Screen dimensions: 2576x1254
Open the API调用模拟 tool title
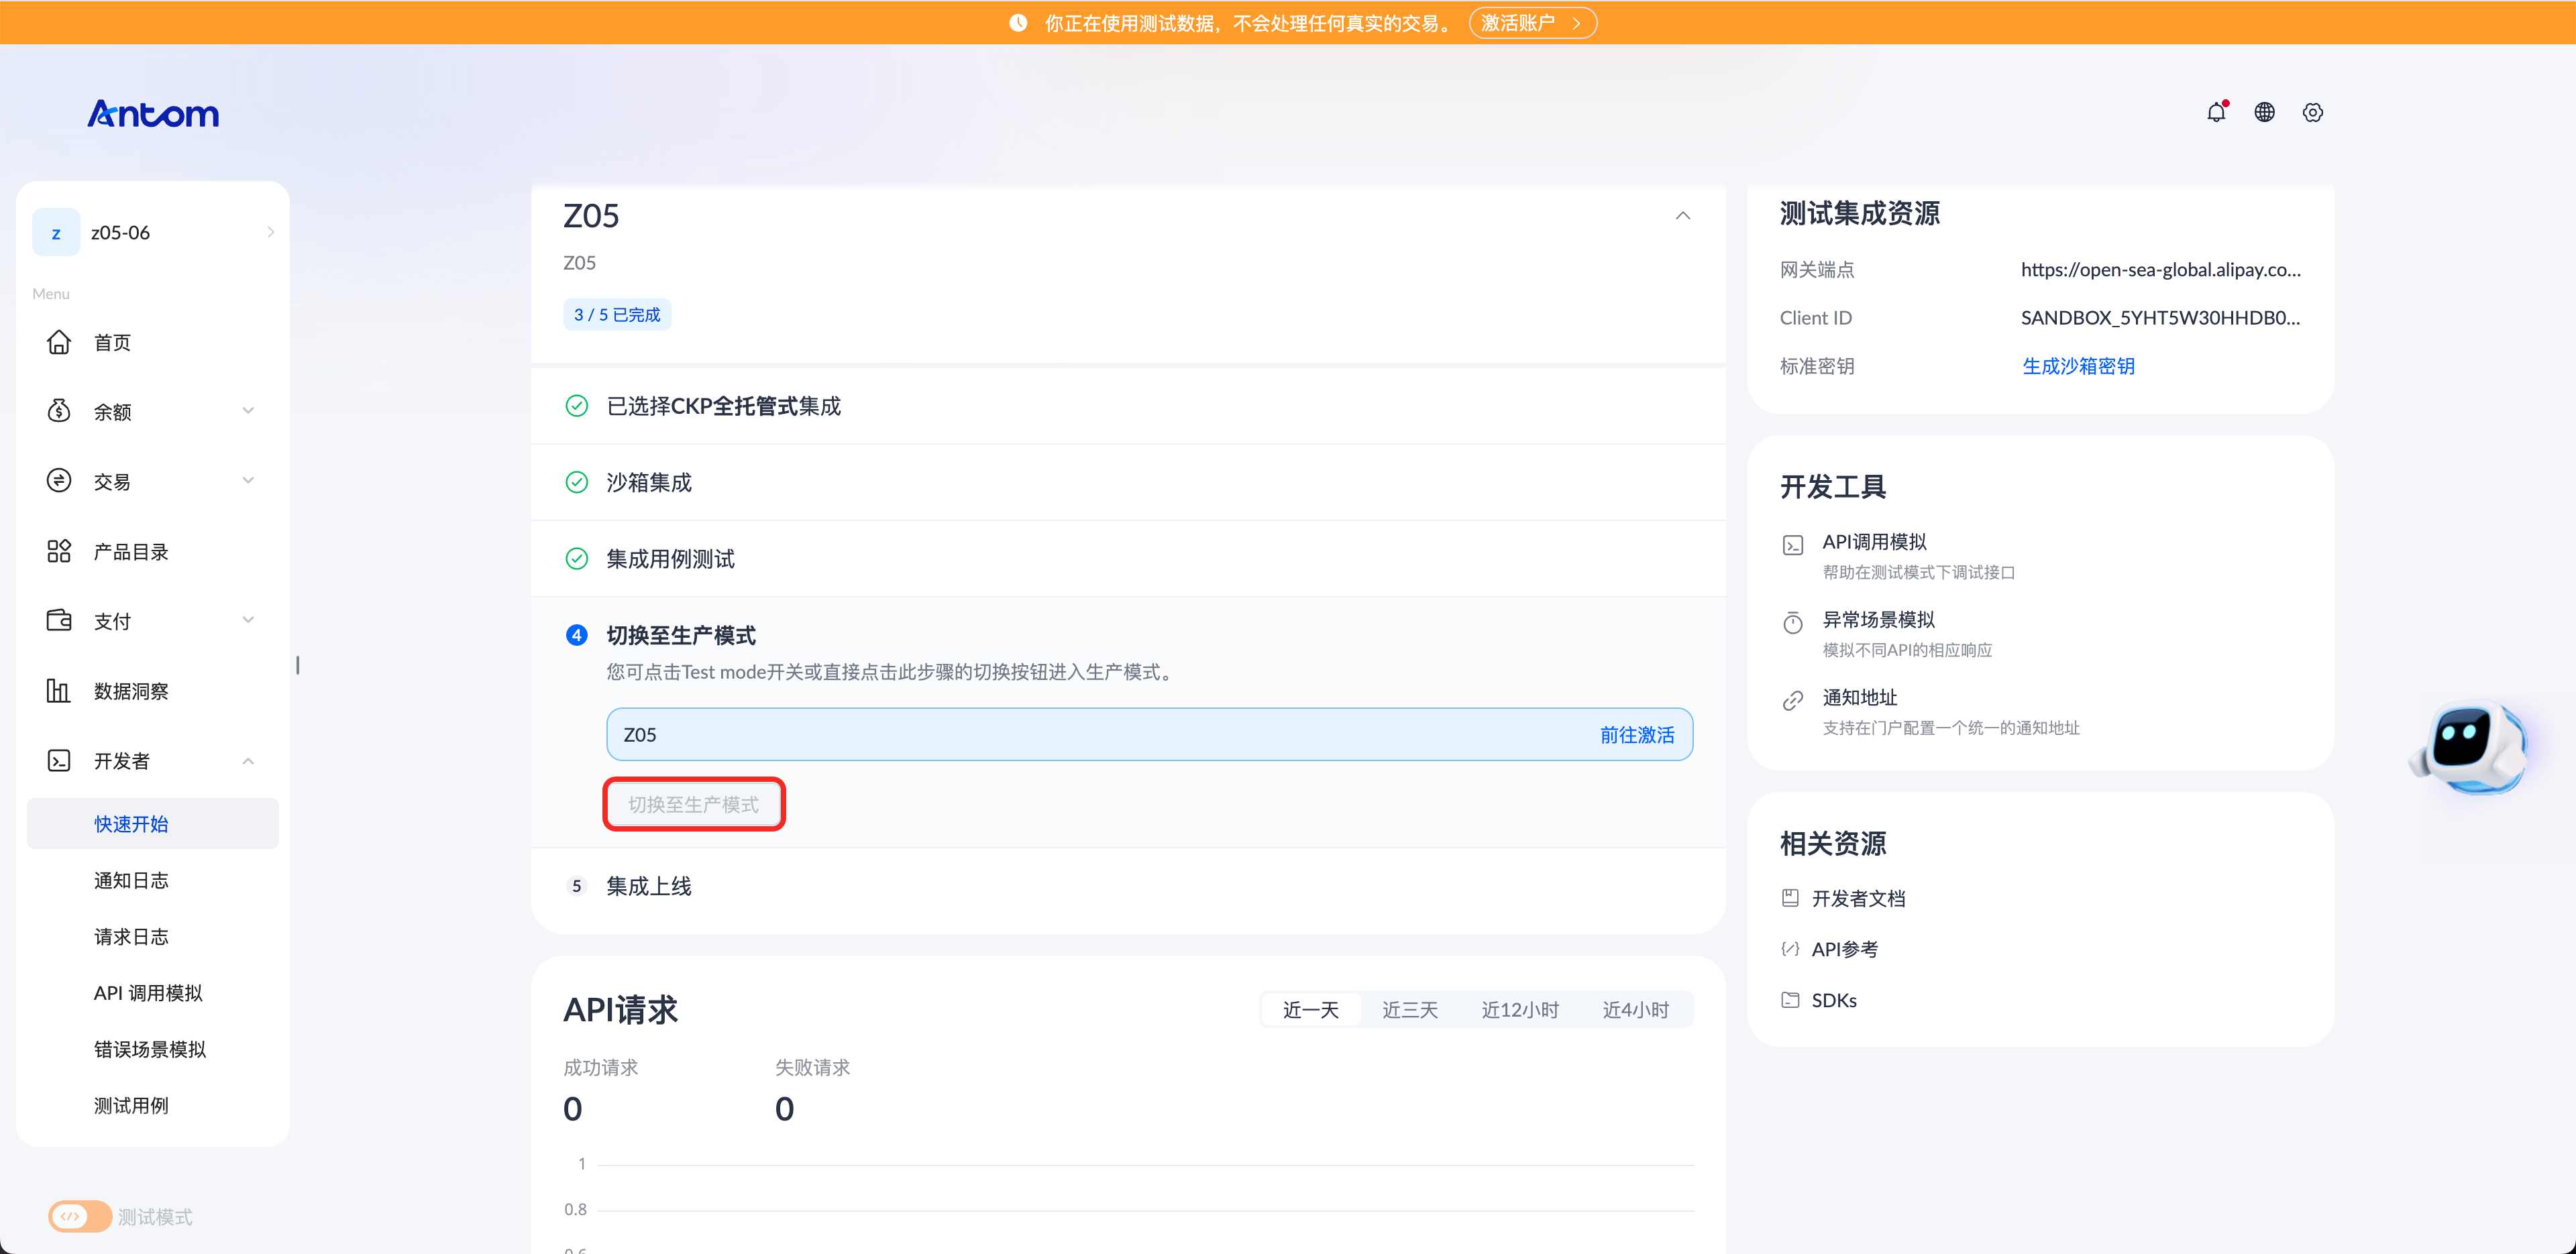pyautogui.click(x=1874, y=541)
